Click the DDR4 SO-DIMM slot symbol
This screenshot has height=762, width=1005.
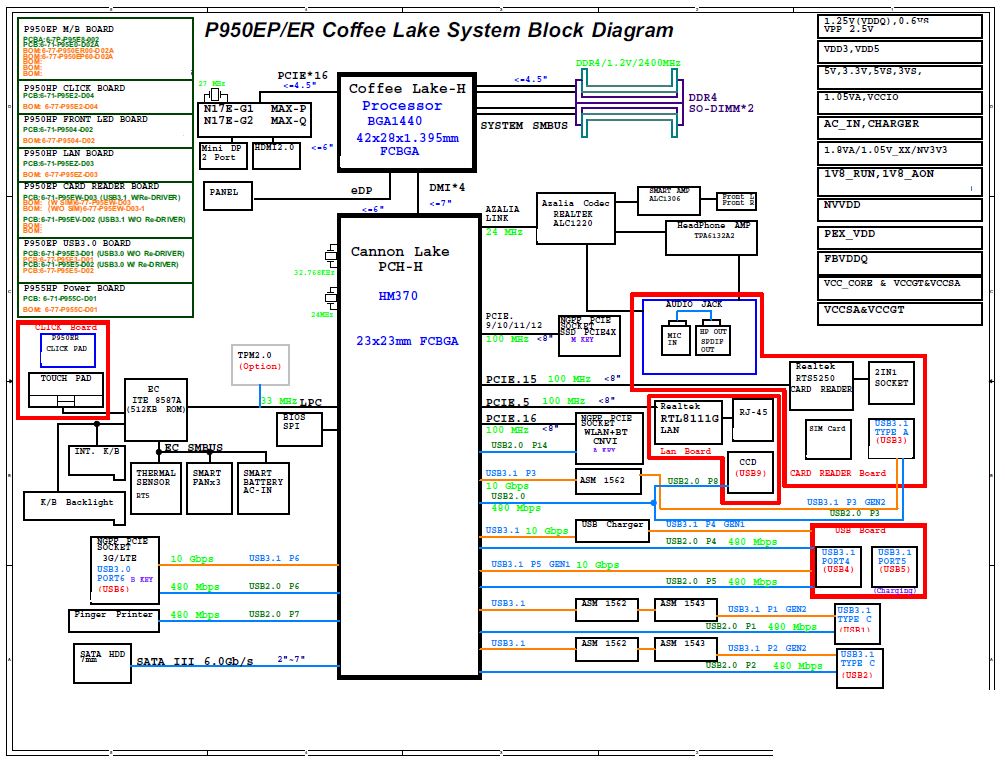(x=629, y=103)
